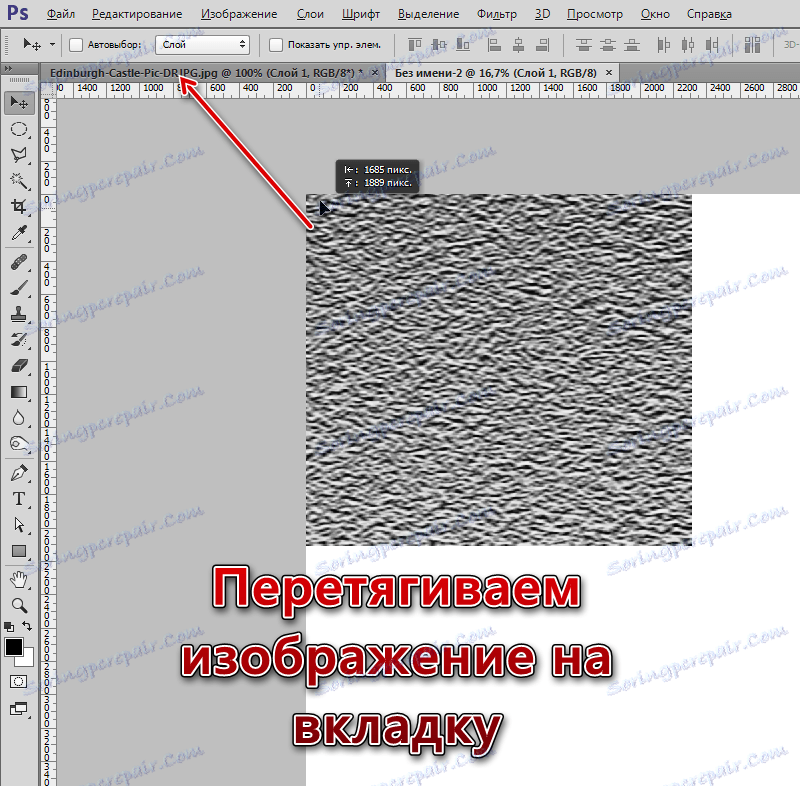The image size is (800, 786).
Task: Select the Eraser tool
Action: pyautogui.click(x=19, y=366)
